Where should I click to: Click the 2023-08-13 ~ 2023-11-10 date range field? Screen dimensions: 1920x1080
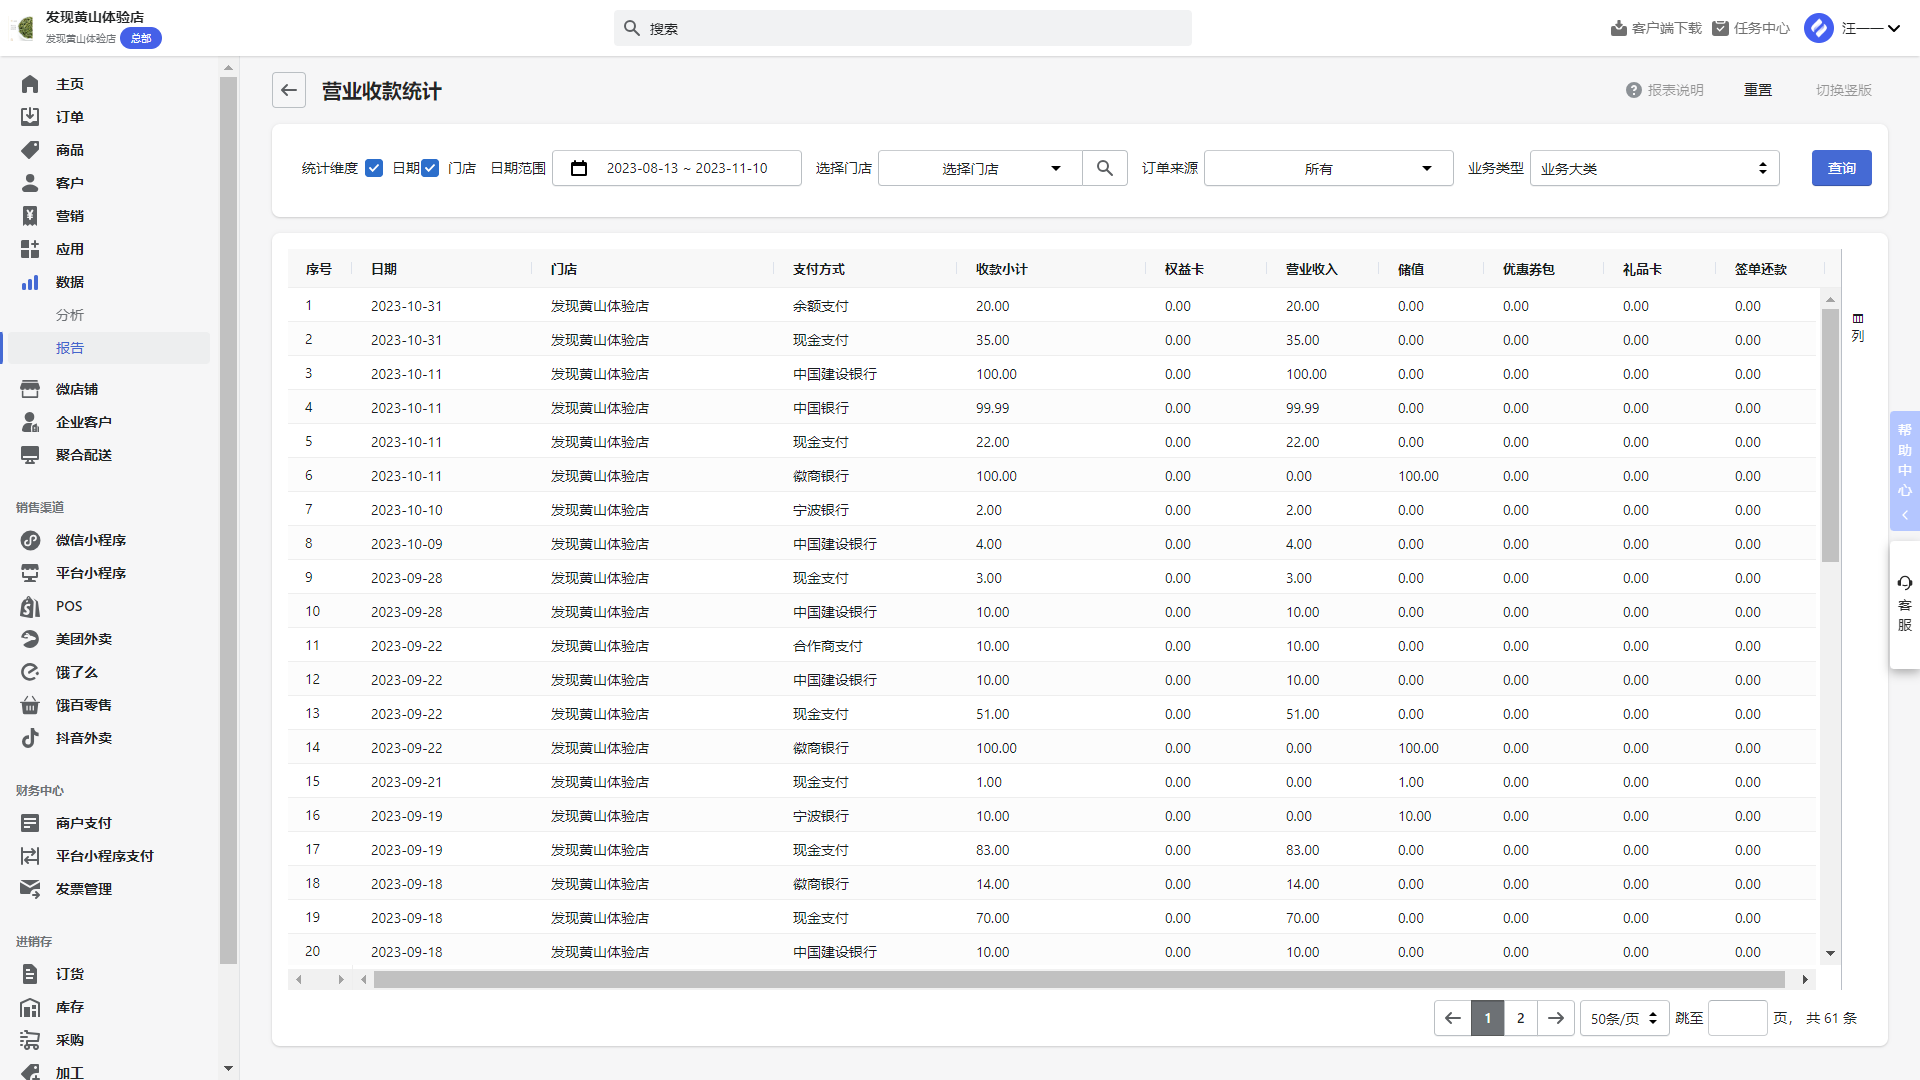[x=677, y=168]
